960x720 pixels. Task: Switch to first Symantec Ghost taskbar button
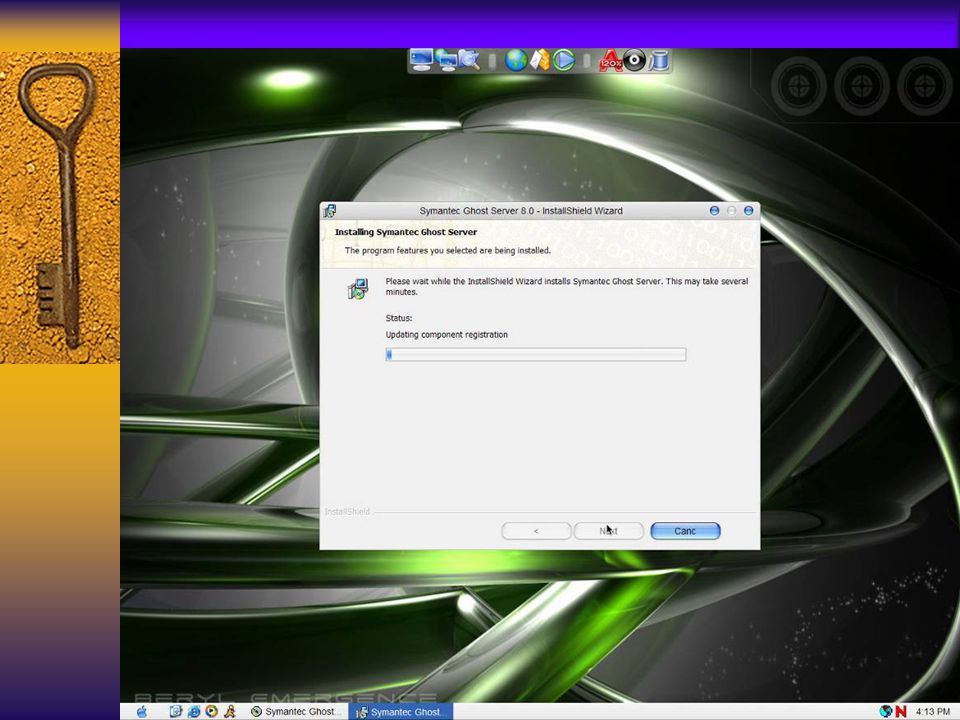(296, 711)
